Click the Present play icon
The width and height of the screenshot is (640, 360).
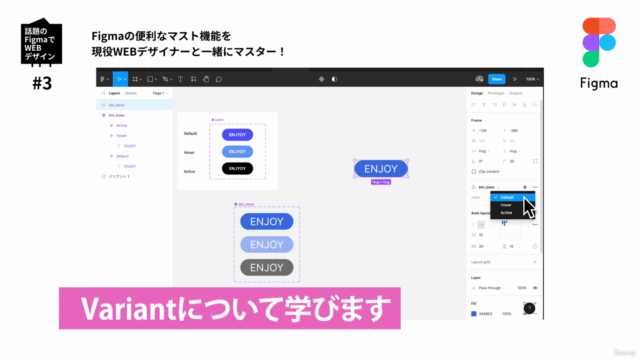tap(515, 79)
